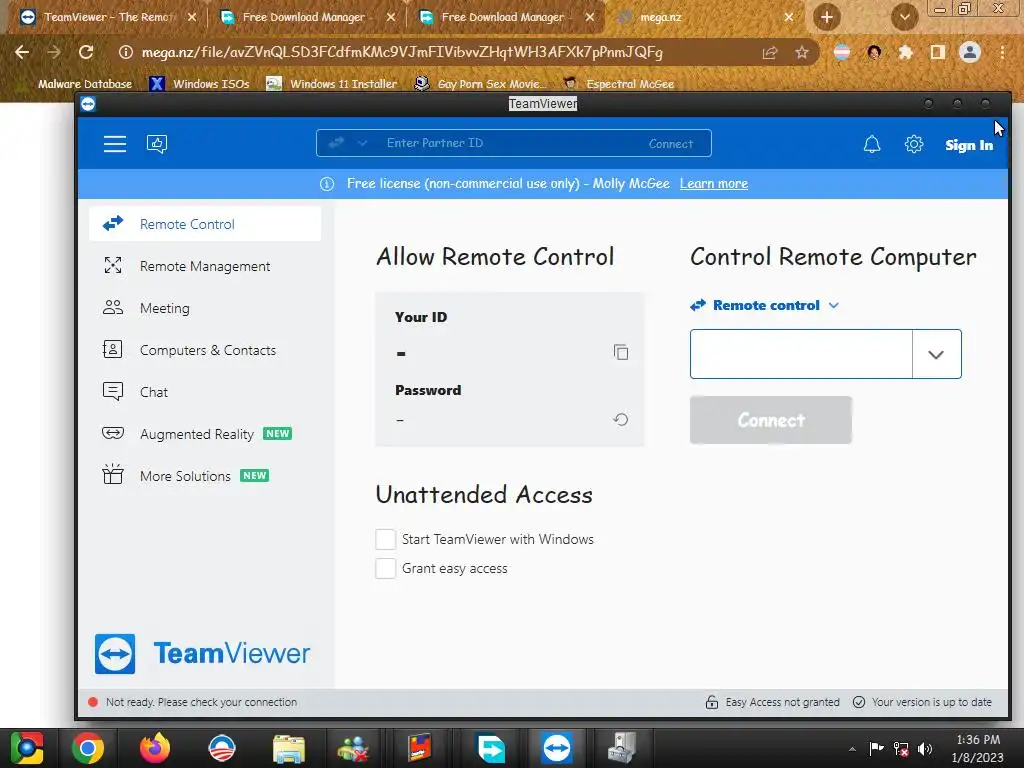
Task: Open Chrome side panel icon
Action: coord(937,53)
